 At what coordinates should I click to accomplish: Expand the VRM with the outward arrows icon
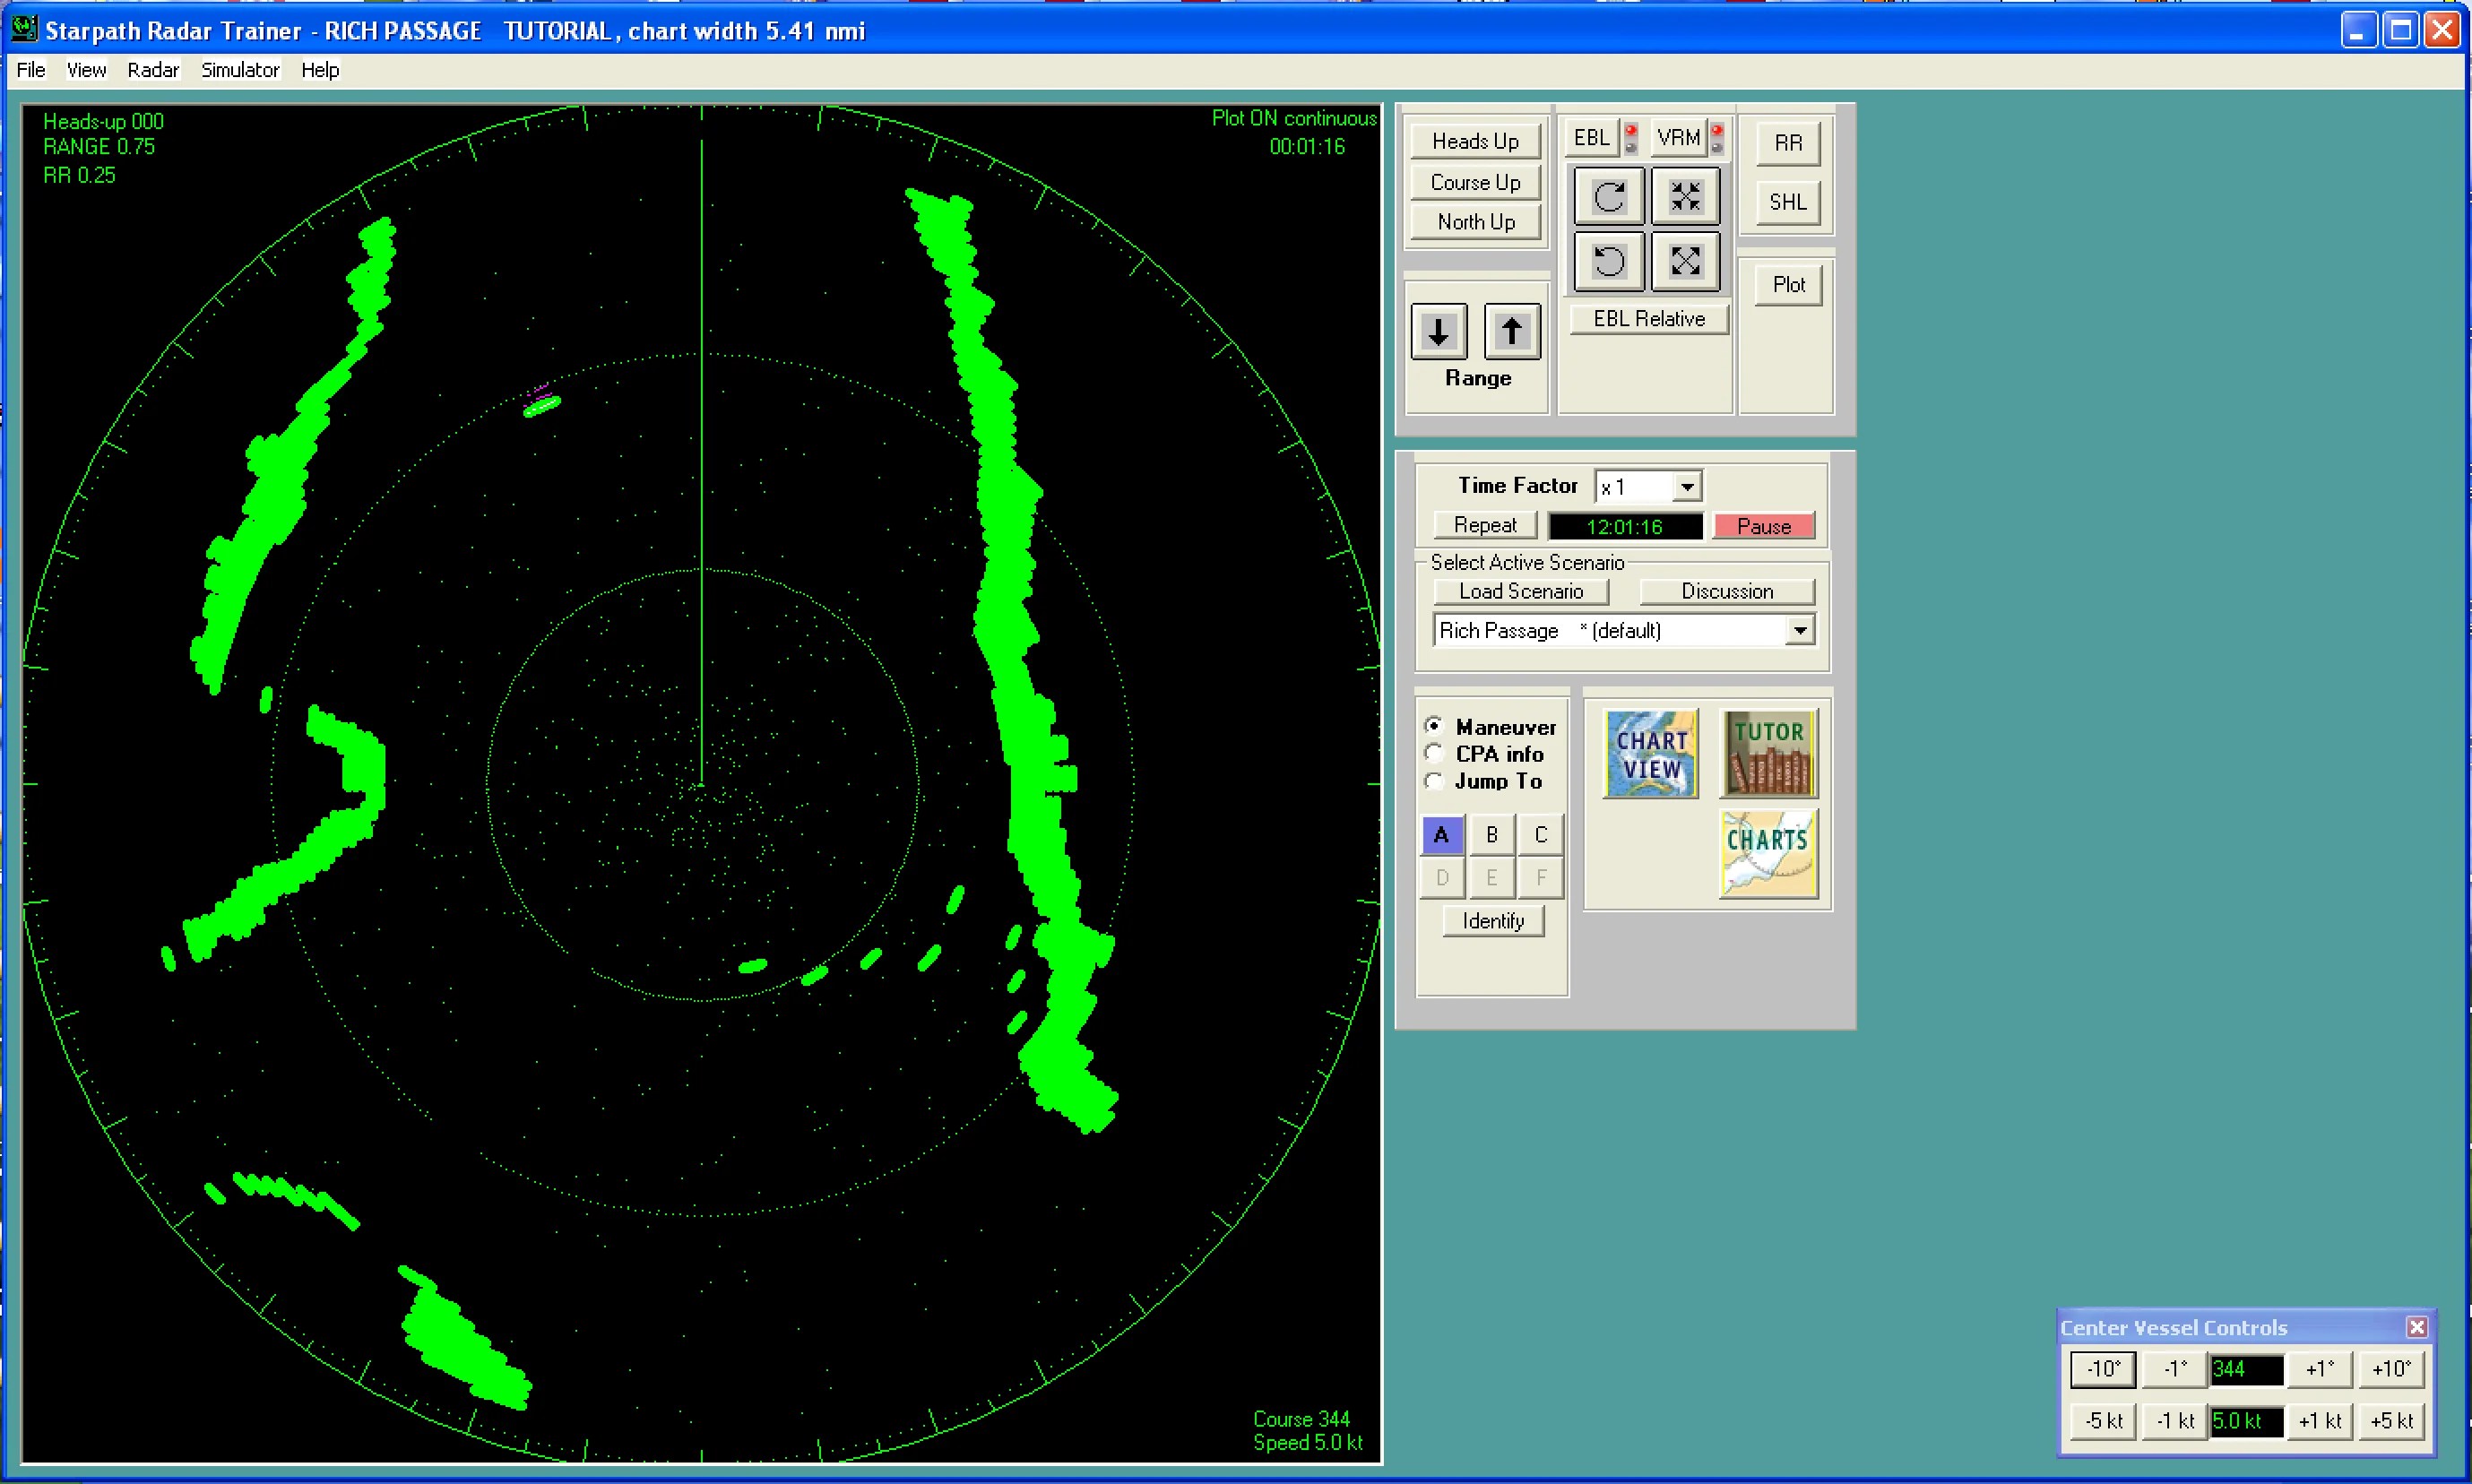coord(1685,261)
